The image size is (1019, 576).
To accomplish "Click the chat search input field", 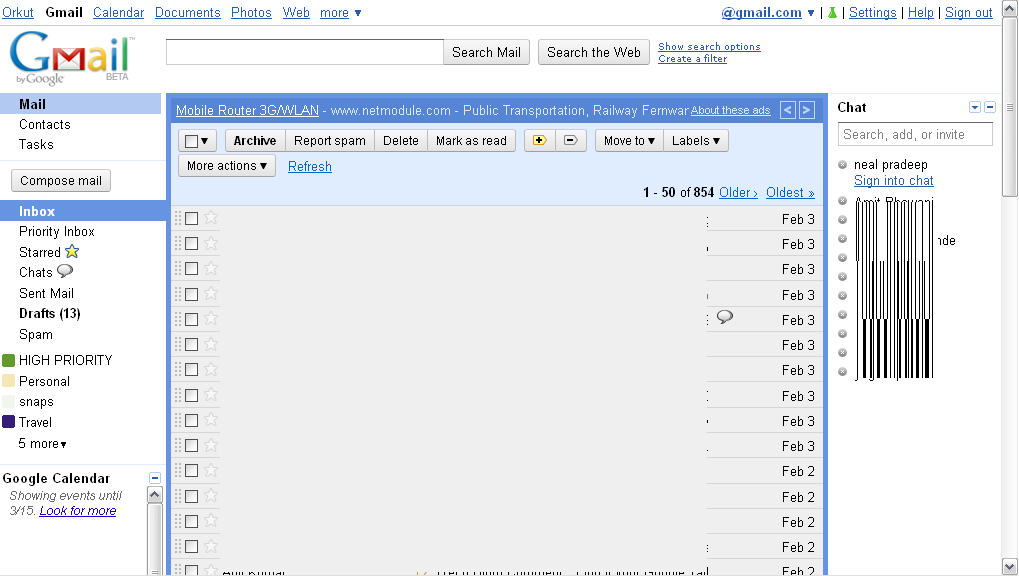I will point(915,134).
